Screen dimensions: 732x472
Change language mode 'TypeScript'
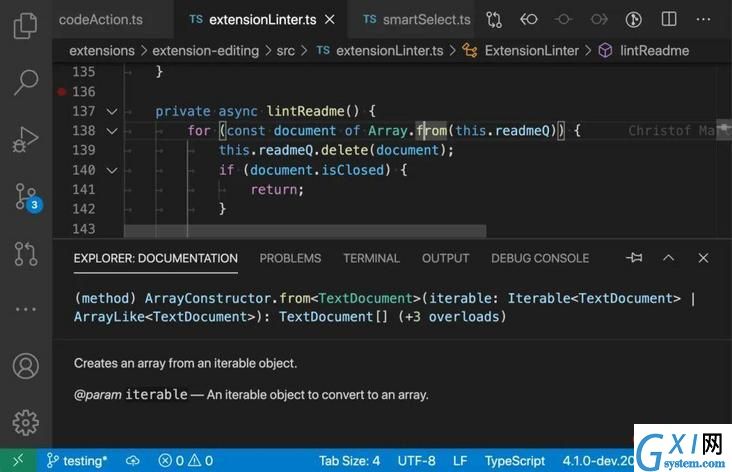pos(514,461)
